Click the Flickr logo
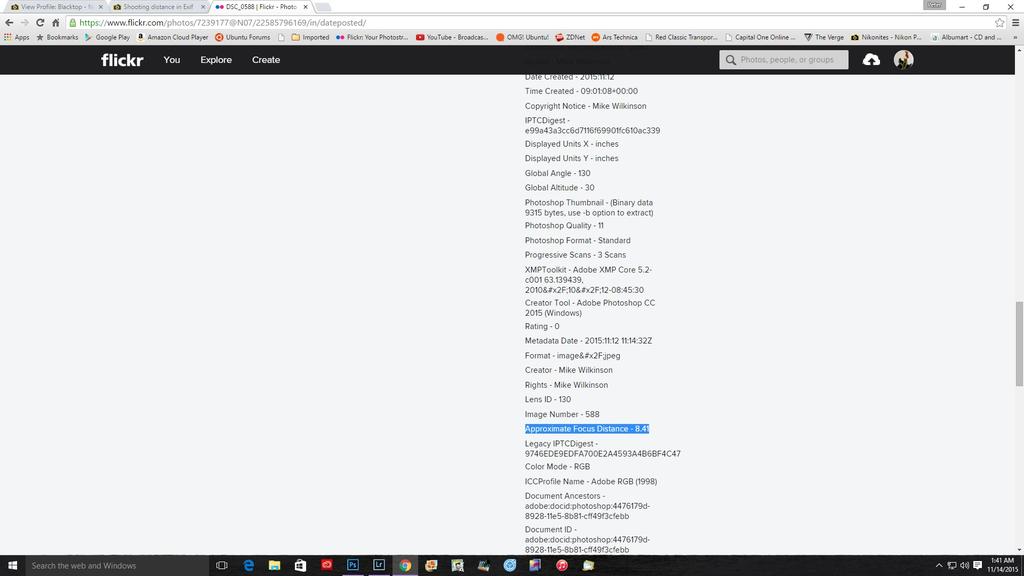 coord(122,60)
